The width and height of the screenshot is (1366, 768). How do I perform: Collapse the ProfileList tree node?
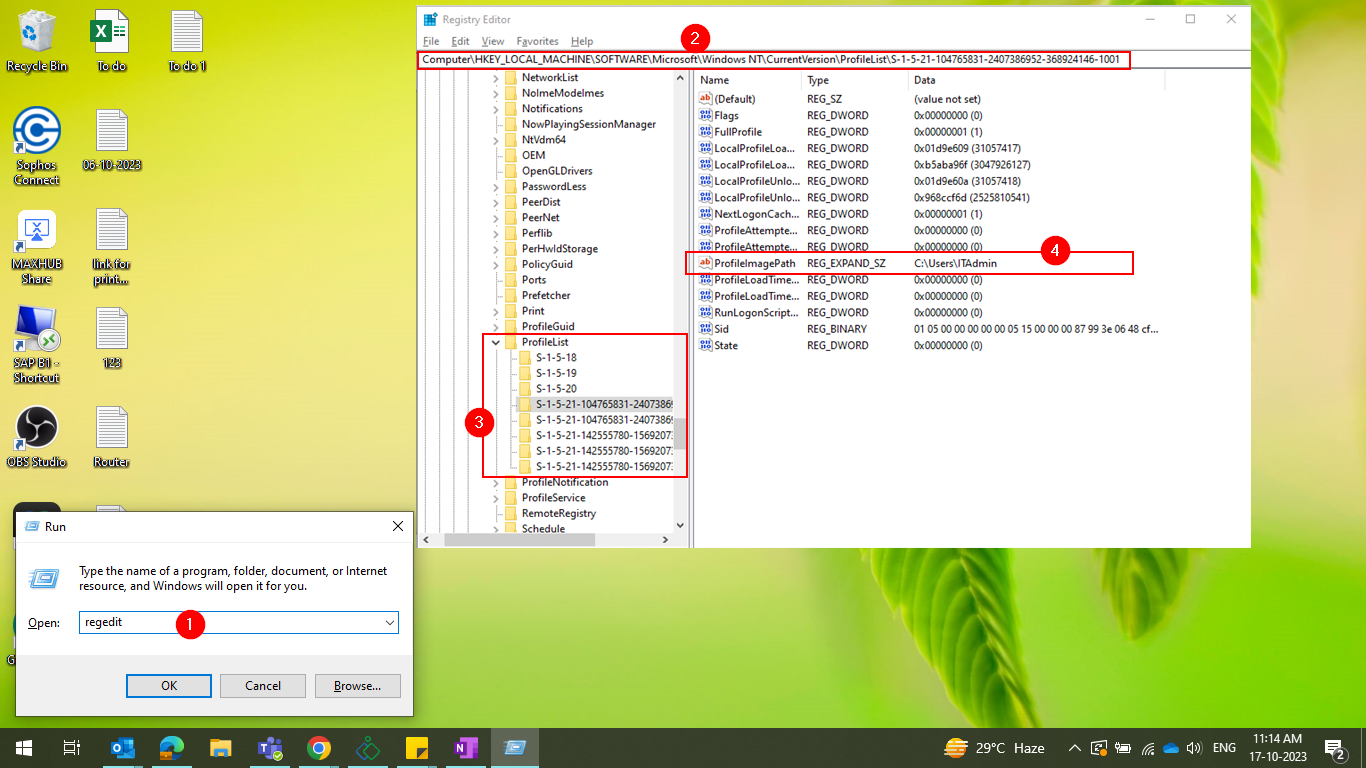click(496, 342)
